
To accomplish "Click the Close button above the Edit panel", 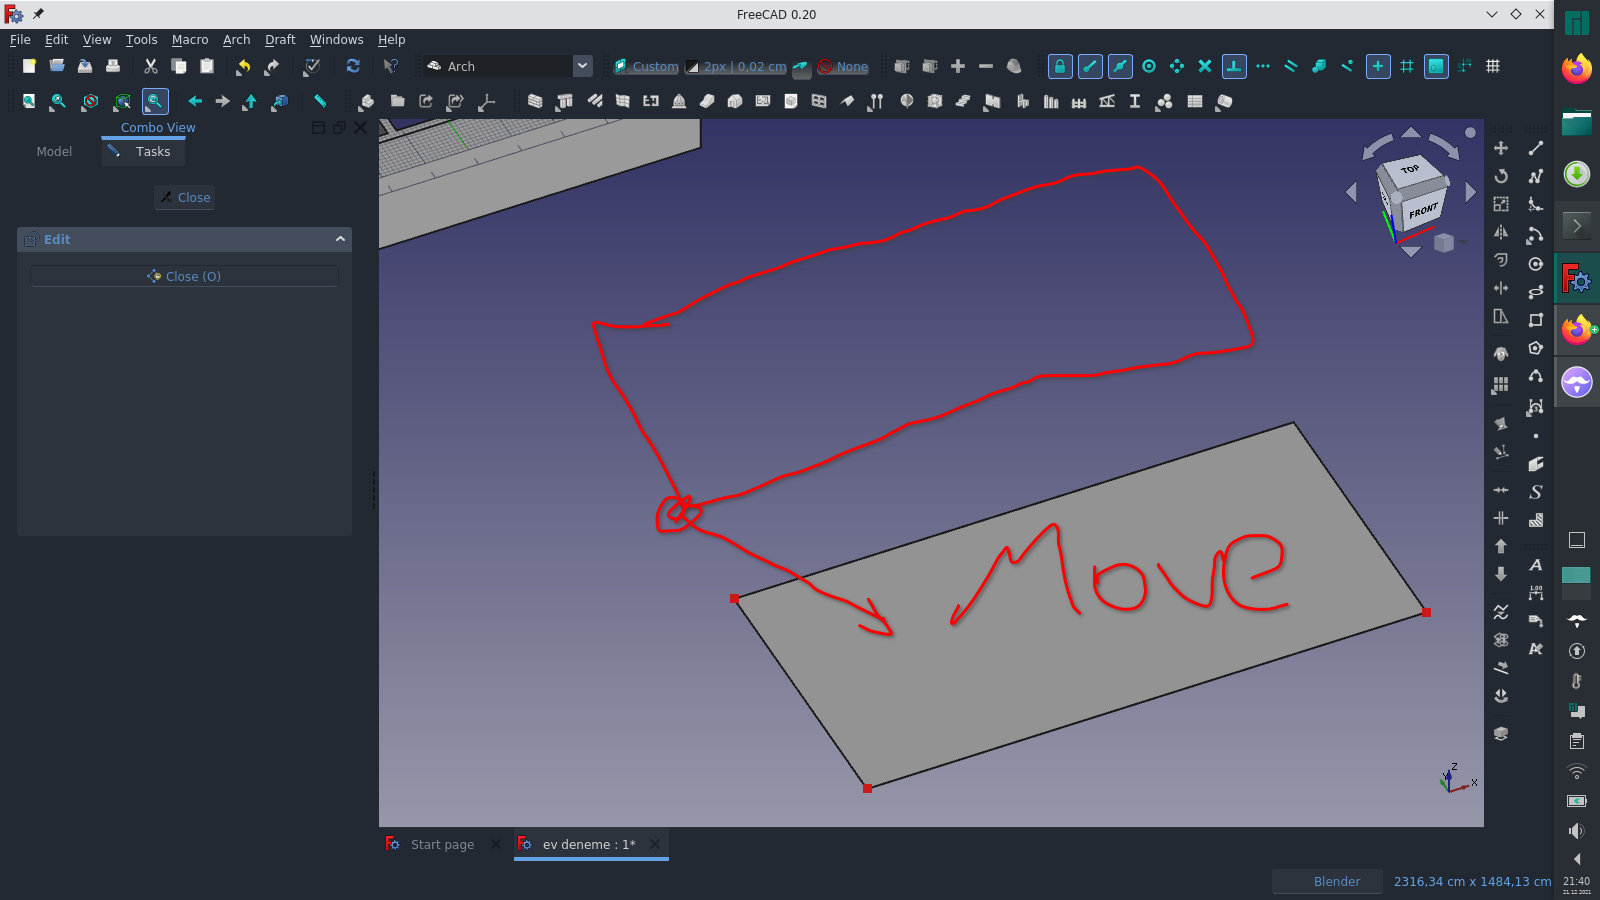I will (x=184, y=197).
